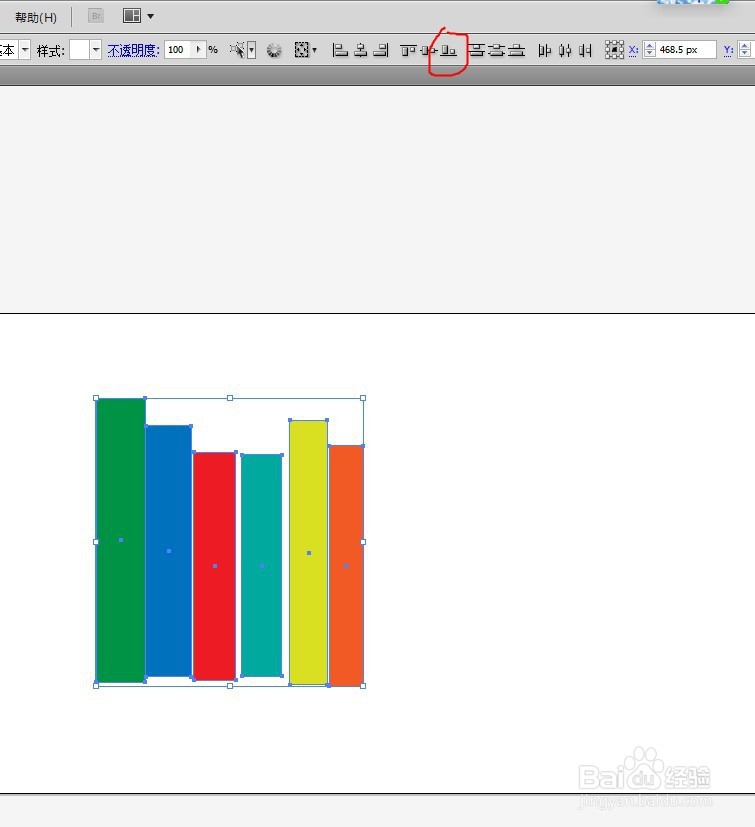
Task: Click the right-middle bounding box handle
Action: 363,542
